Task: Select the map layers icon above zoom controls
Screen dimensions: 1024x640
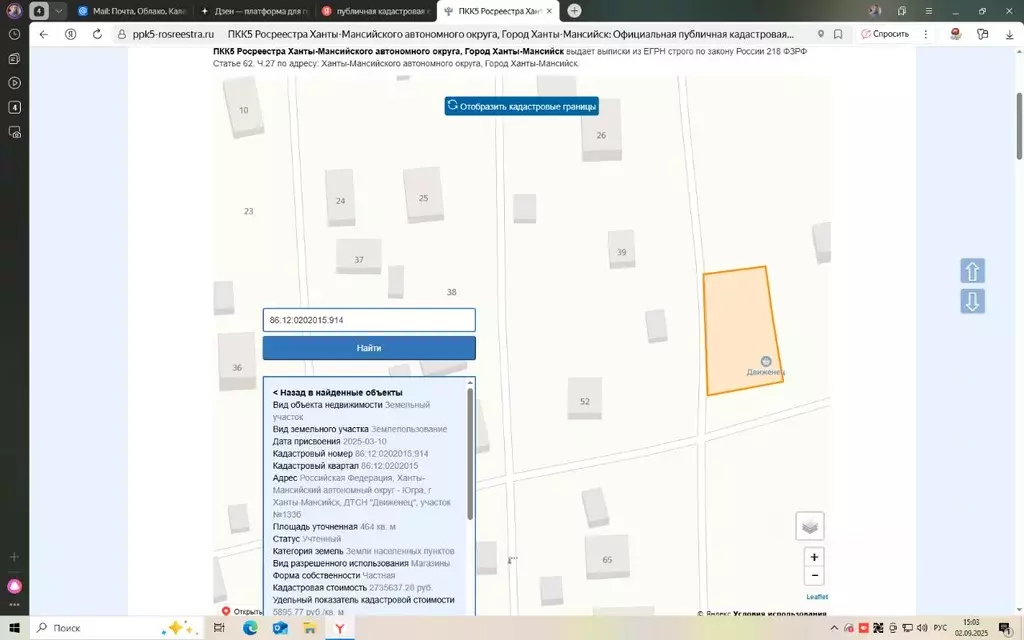Action: click(x=810, y=525)
